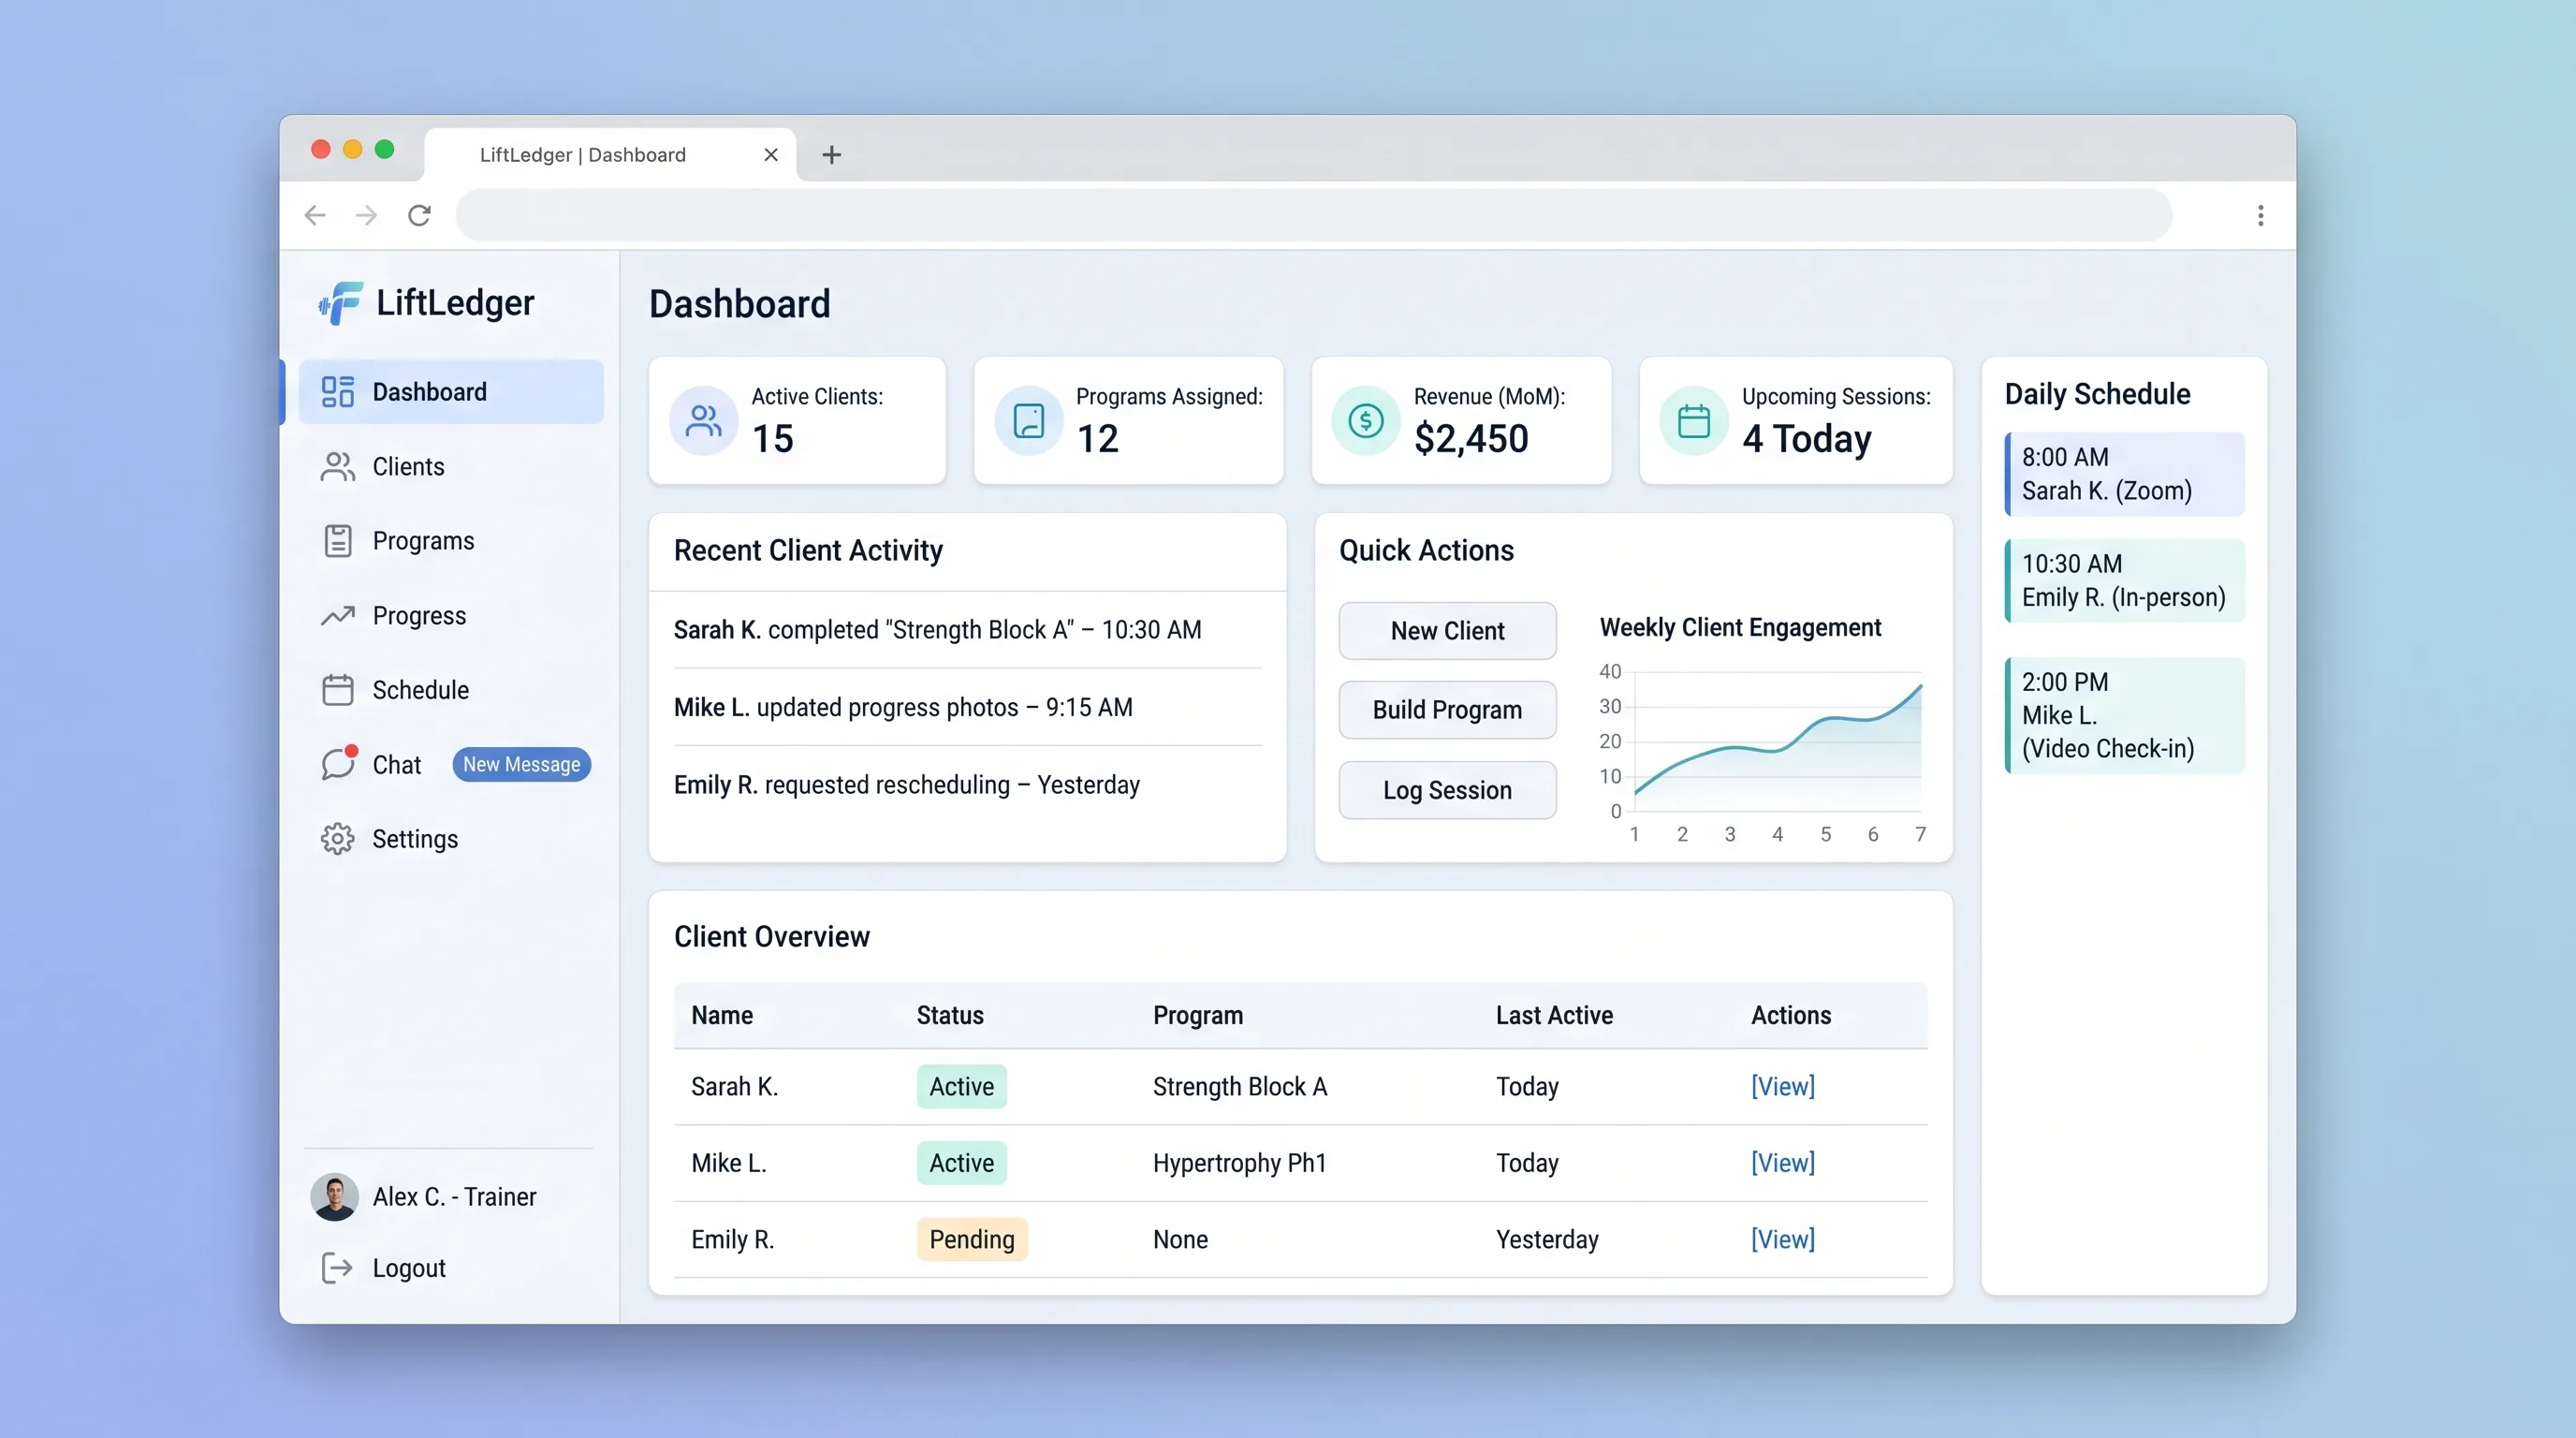Close the LiftLedger Dashboard tab
2576x1438 pixels.
point(771,155)
